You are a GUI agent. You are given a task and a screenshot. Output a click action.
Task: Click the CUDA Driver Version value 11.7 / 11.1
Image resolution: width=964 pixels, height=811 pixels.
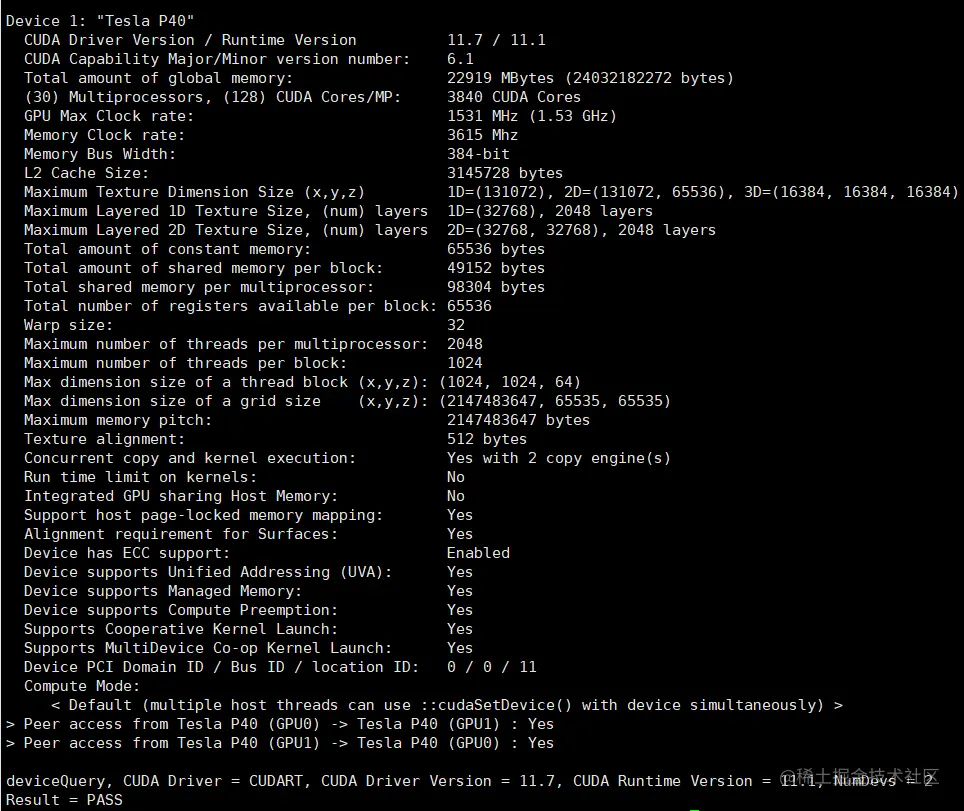[x=496, y=40]
